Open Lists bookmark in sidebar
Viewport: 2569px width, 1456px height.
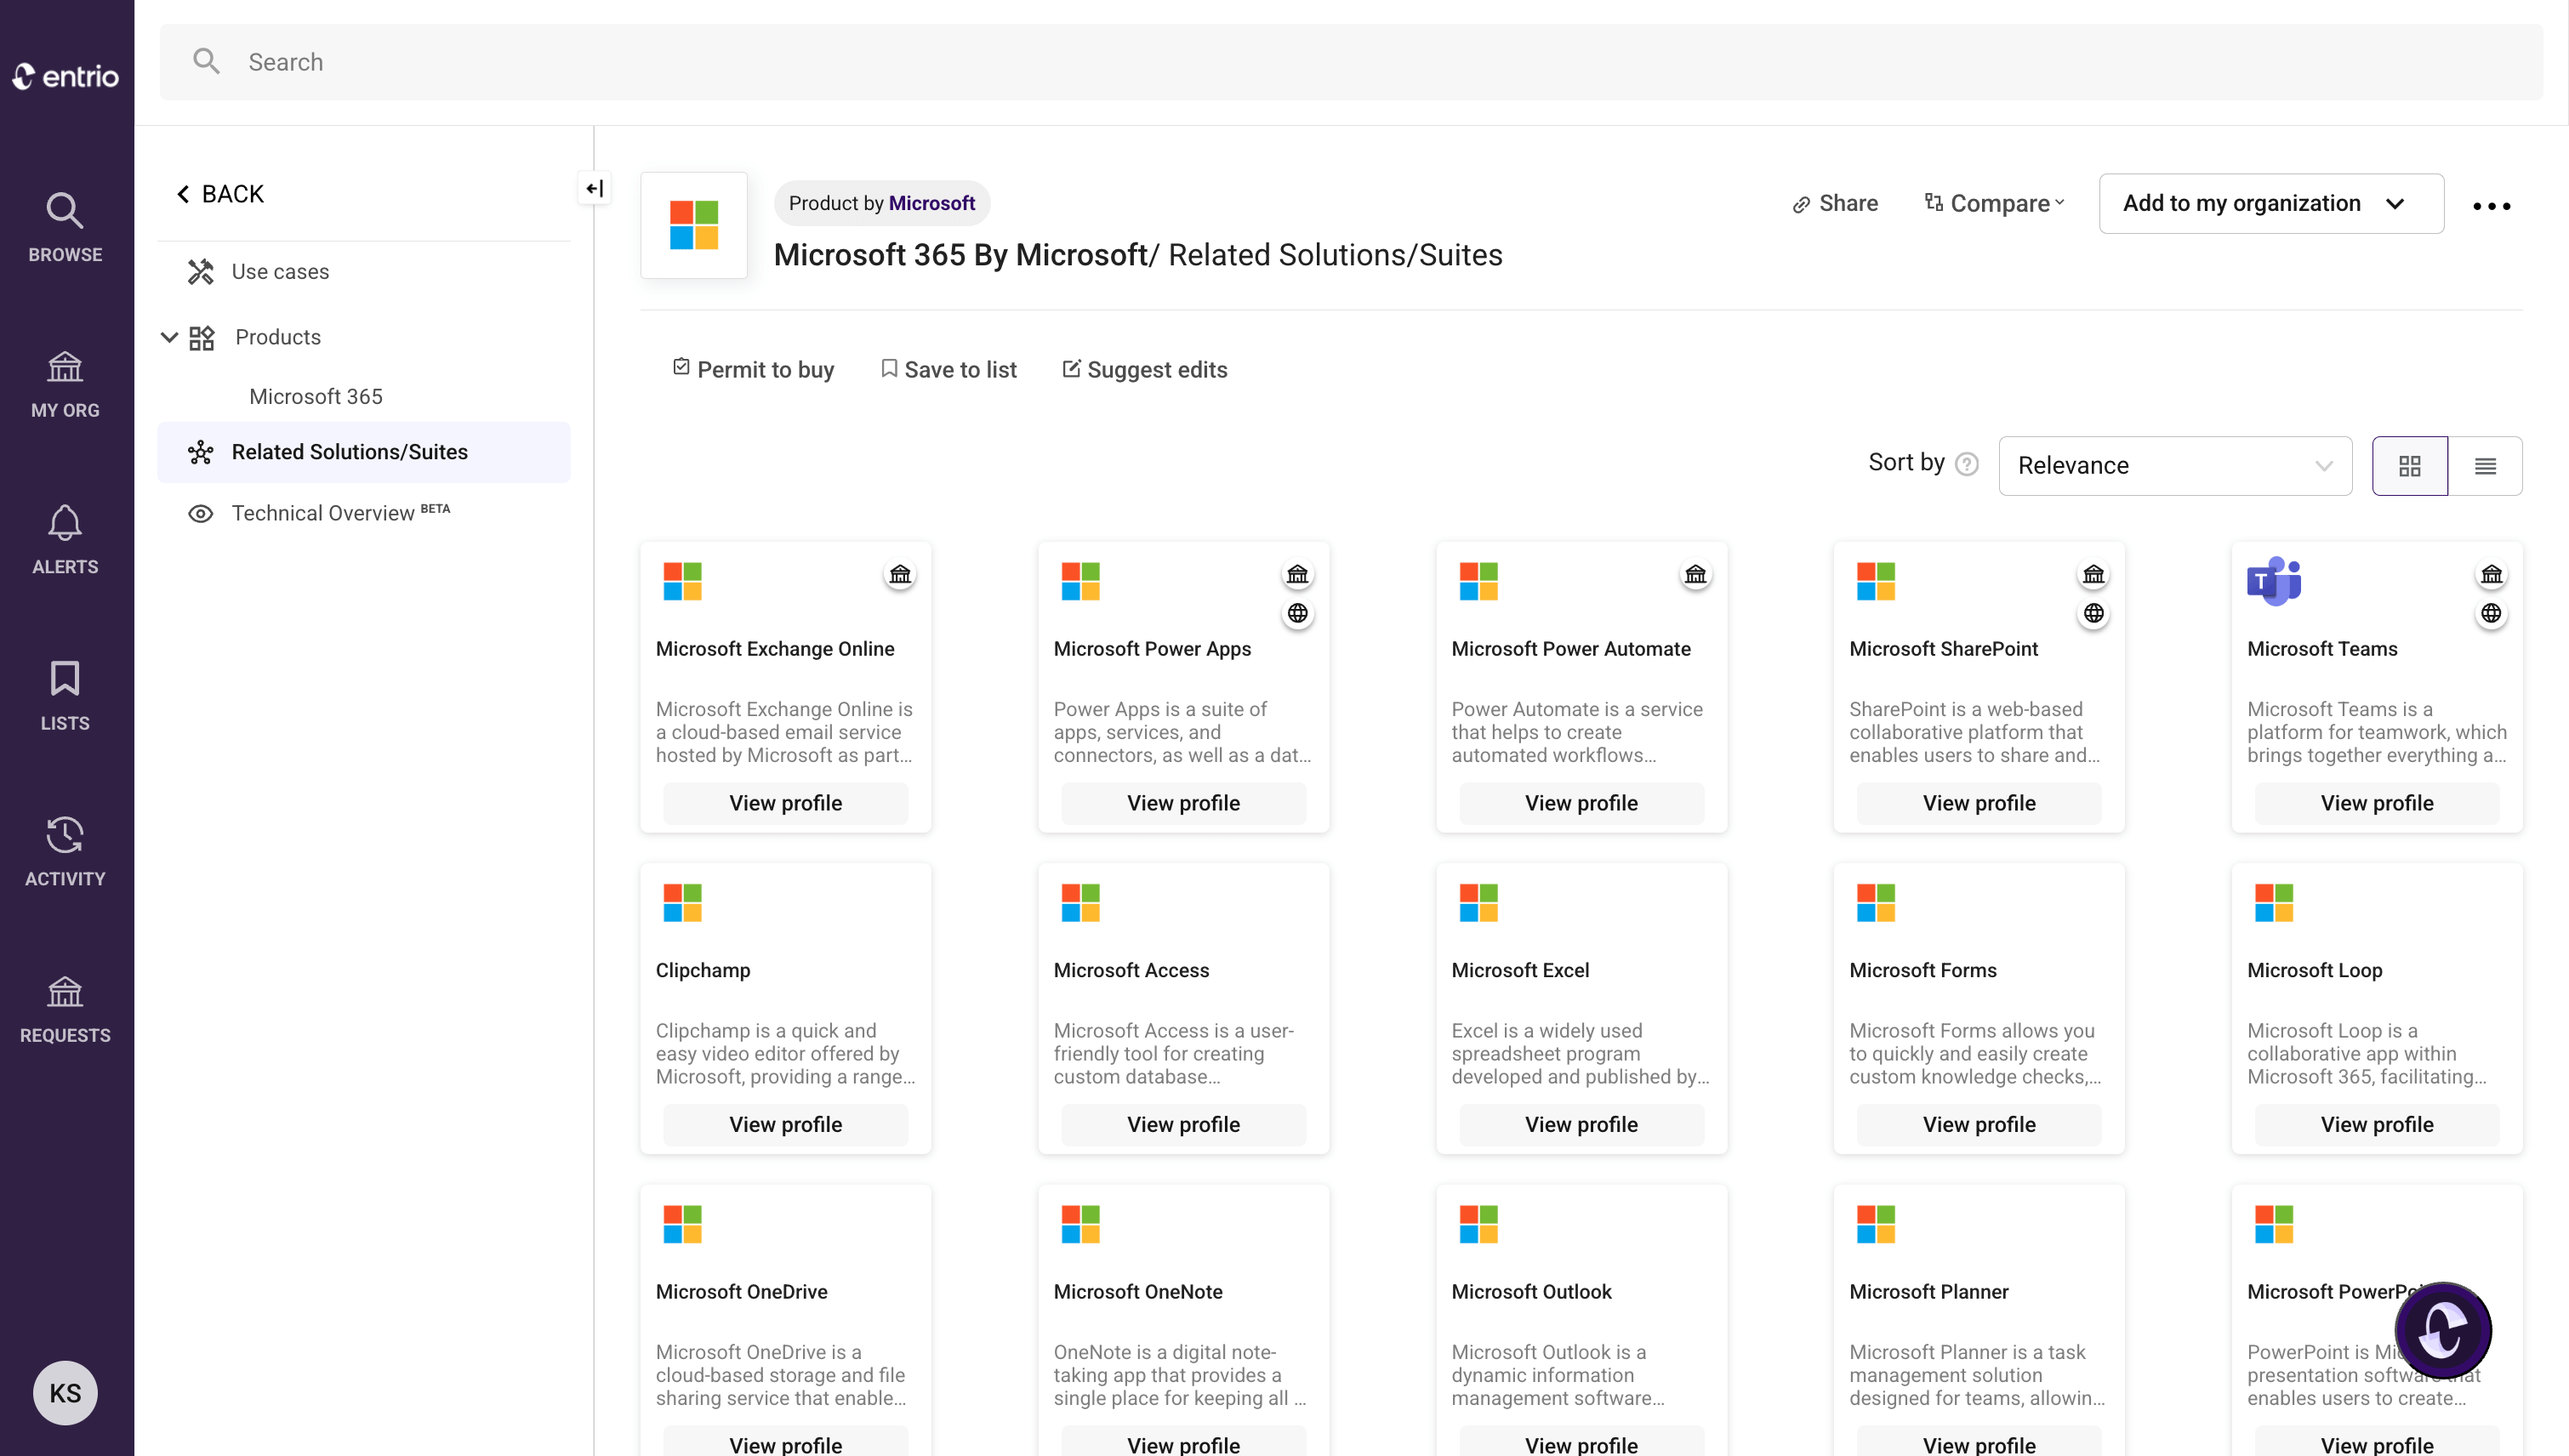coord(65,697)
